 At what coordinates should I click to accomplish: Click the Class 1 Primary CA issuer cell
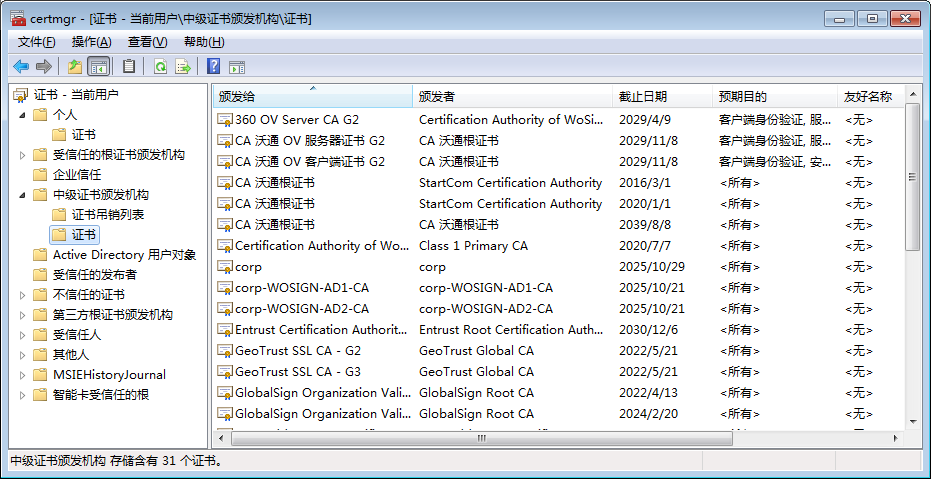[x=473, y=246]
